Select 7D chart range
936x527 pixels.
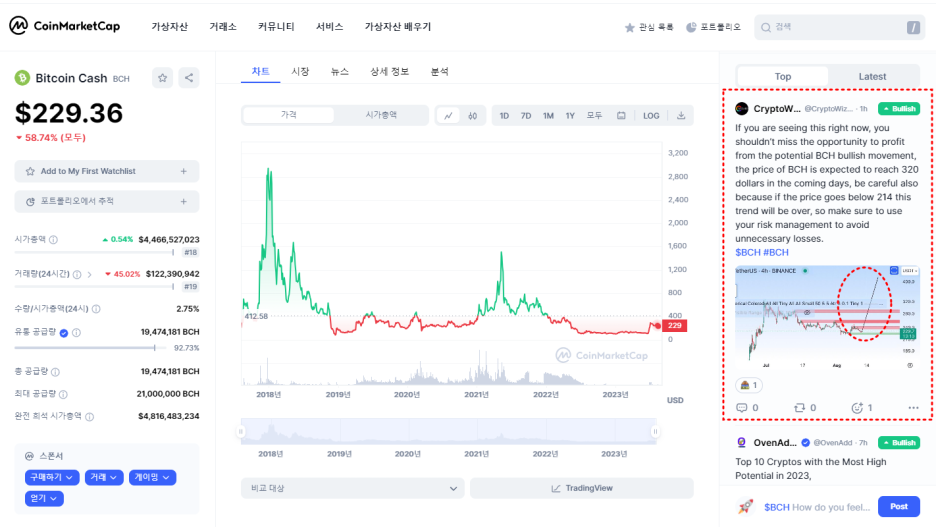[x=526, y=116]
